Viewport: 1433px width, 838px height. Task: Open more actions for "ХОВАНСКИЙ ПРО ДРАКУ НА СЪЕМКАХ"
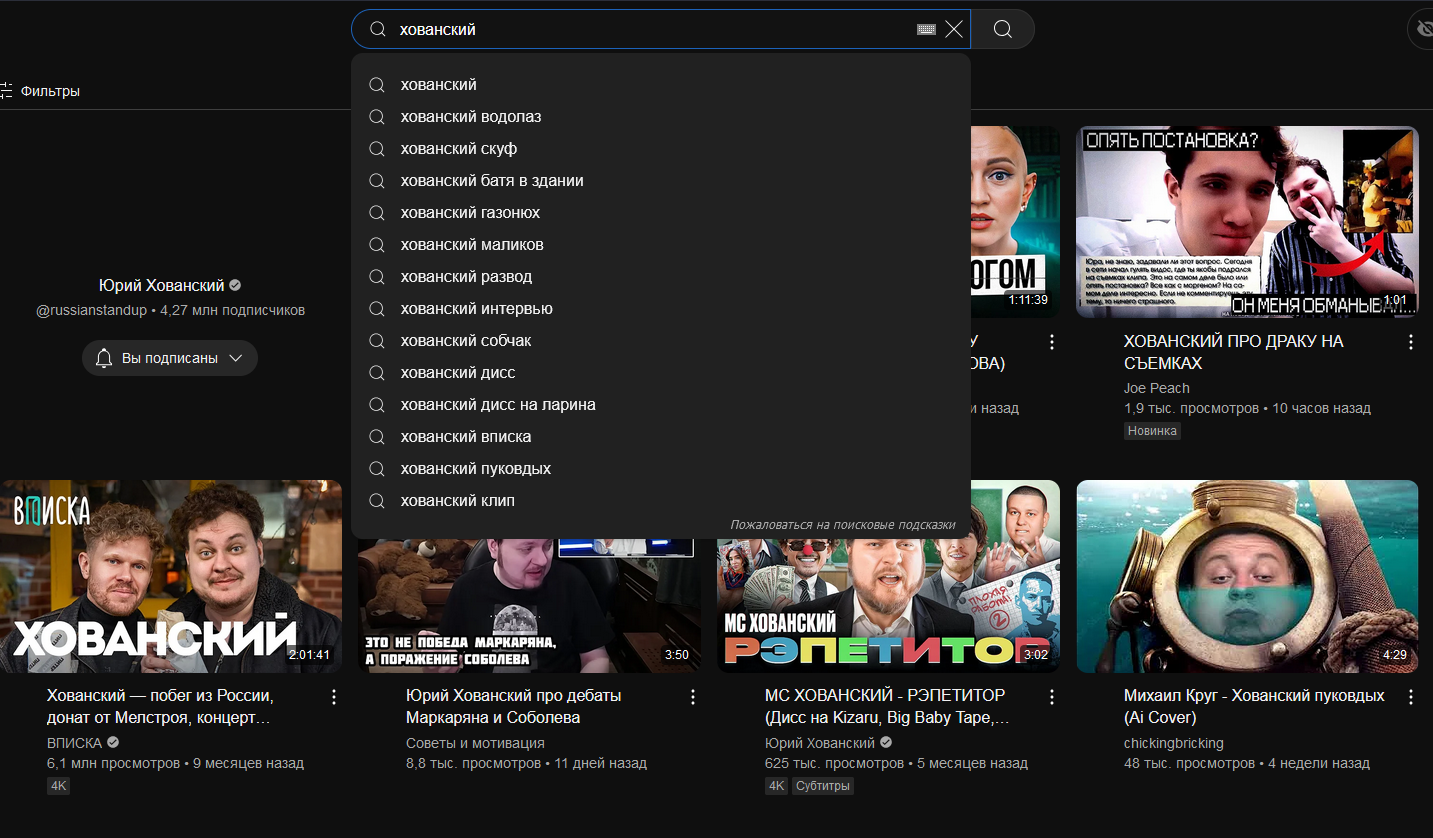[1411, 342]
